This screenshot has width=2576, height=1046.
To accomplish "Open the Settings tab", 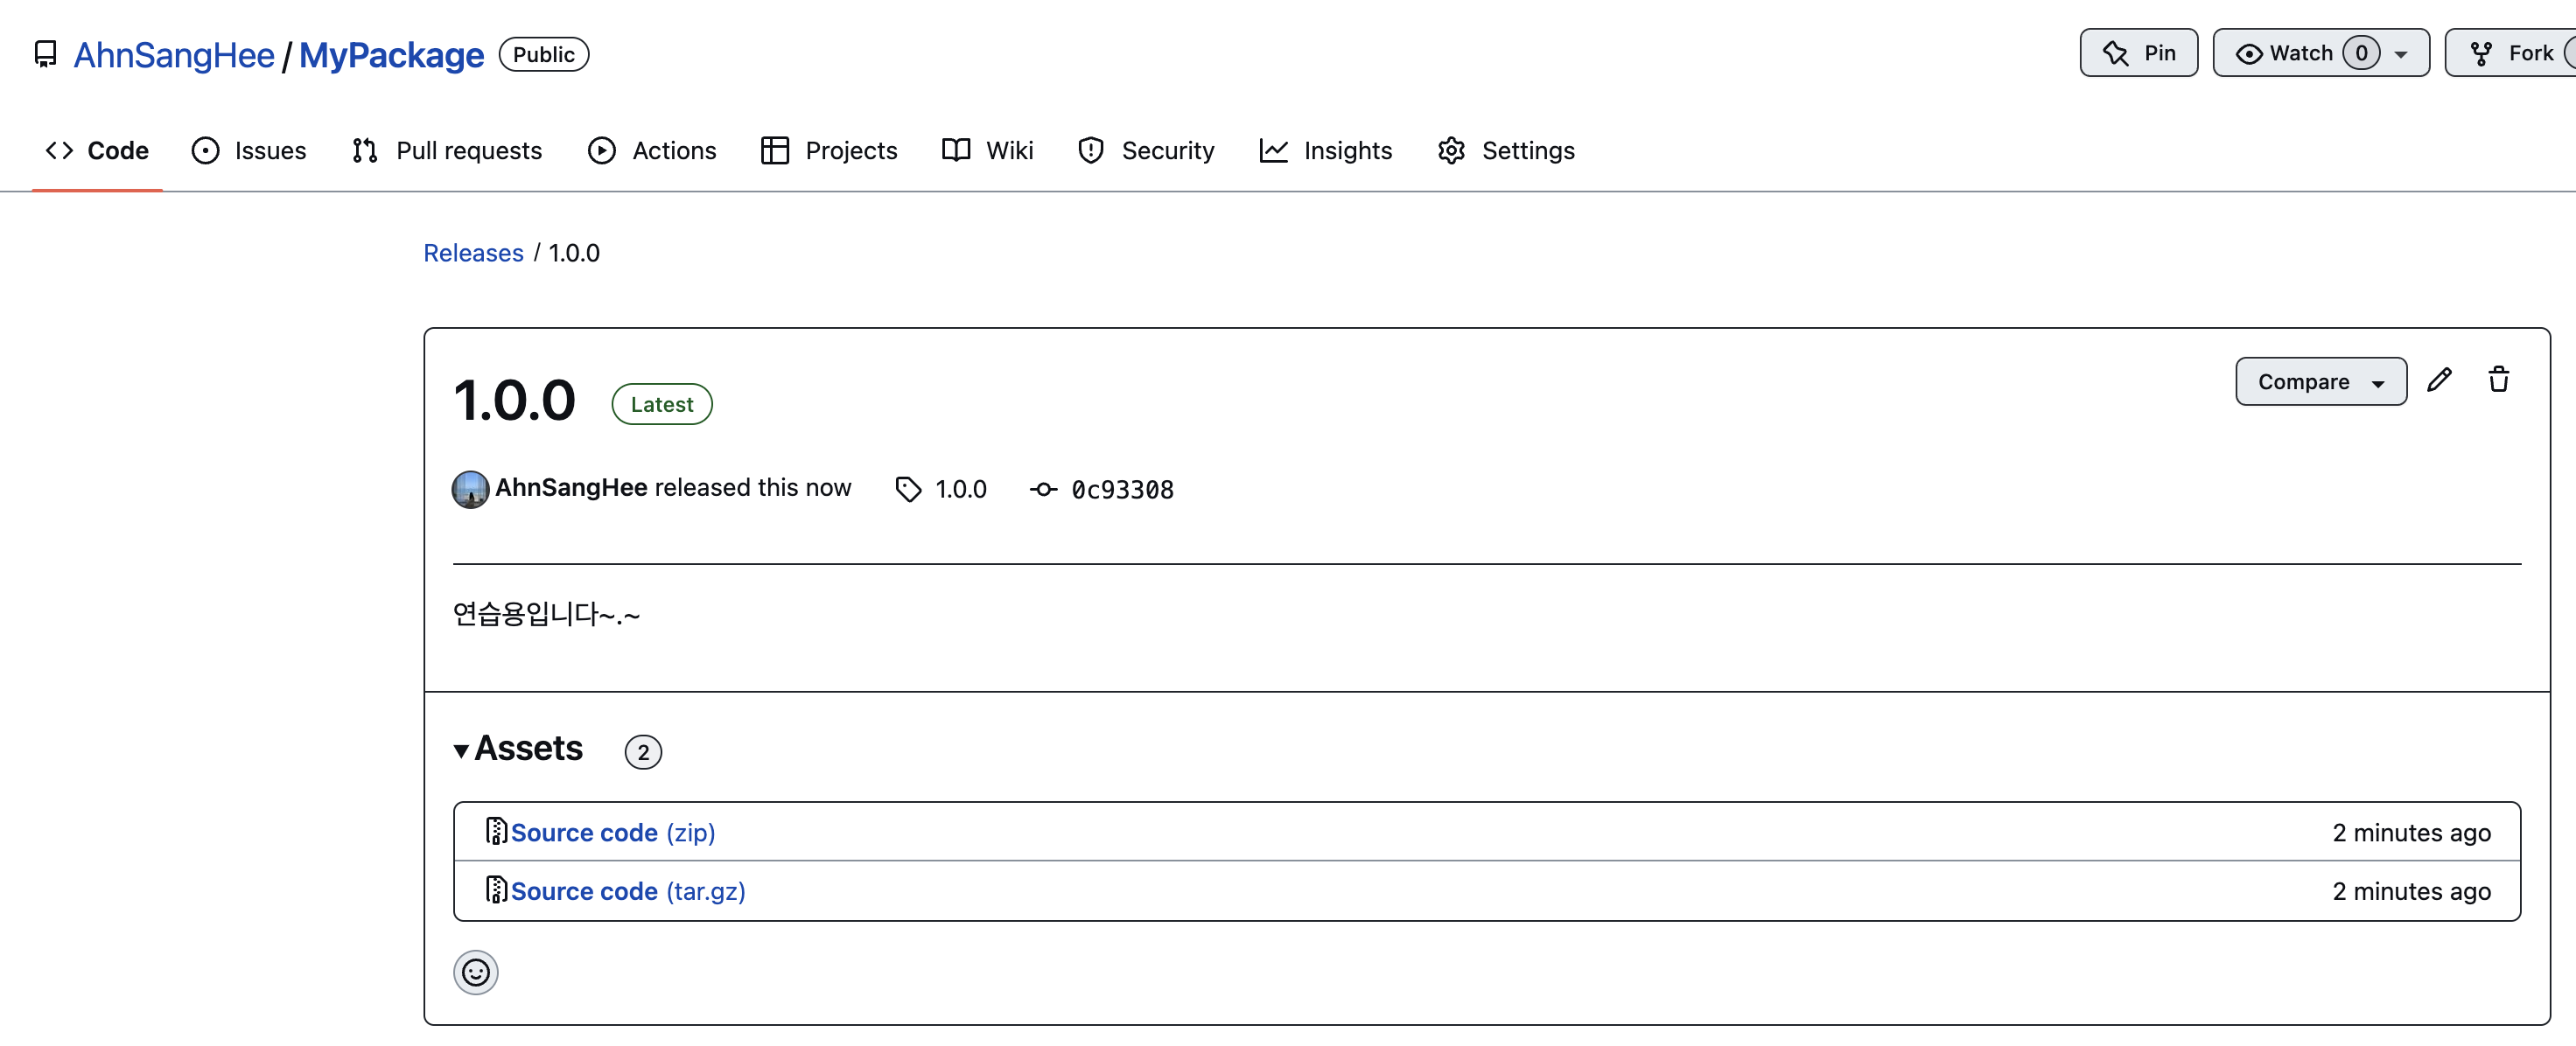I will tap(1506, 150).
